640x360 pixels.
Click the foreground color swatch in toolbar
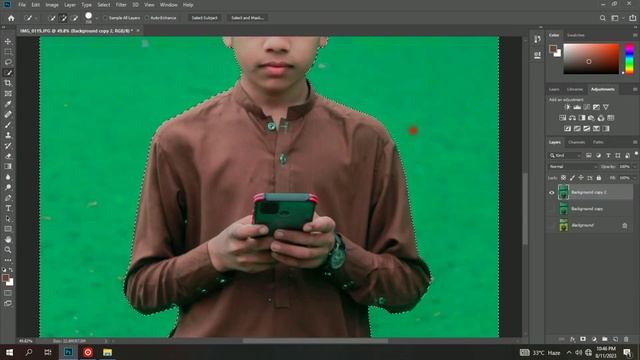[5, 278]
